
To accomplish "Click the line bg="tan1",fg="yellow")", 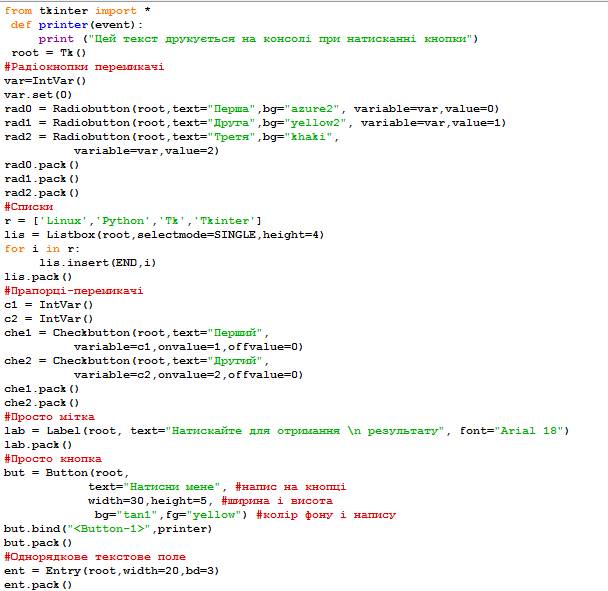I will point(245,515).
